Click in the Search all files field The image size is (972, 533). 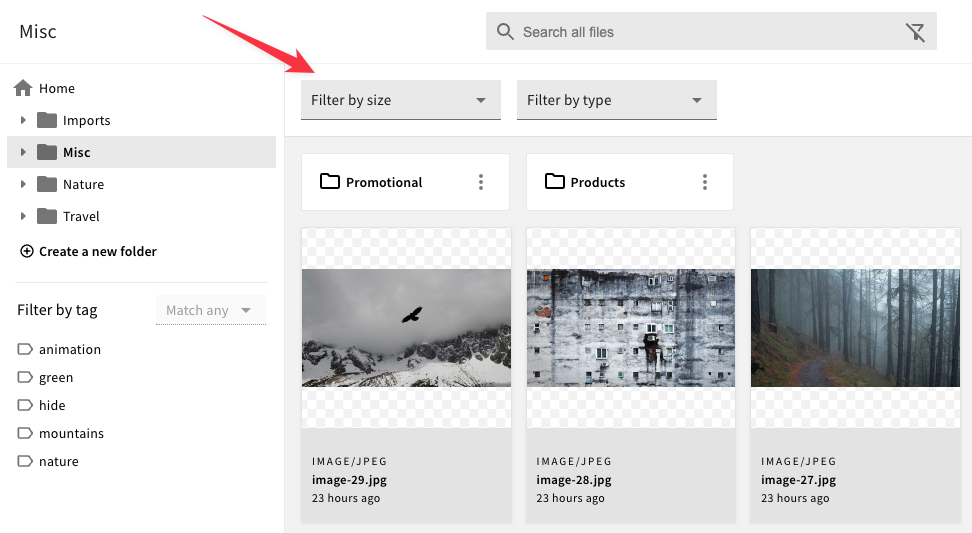click(x=700, y=32)
